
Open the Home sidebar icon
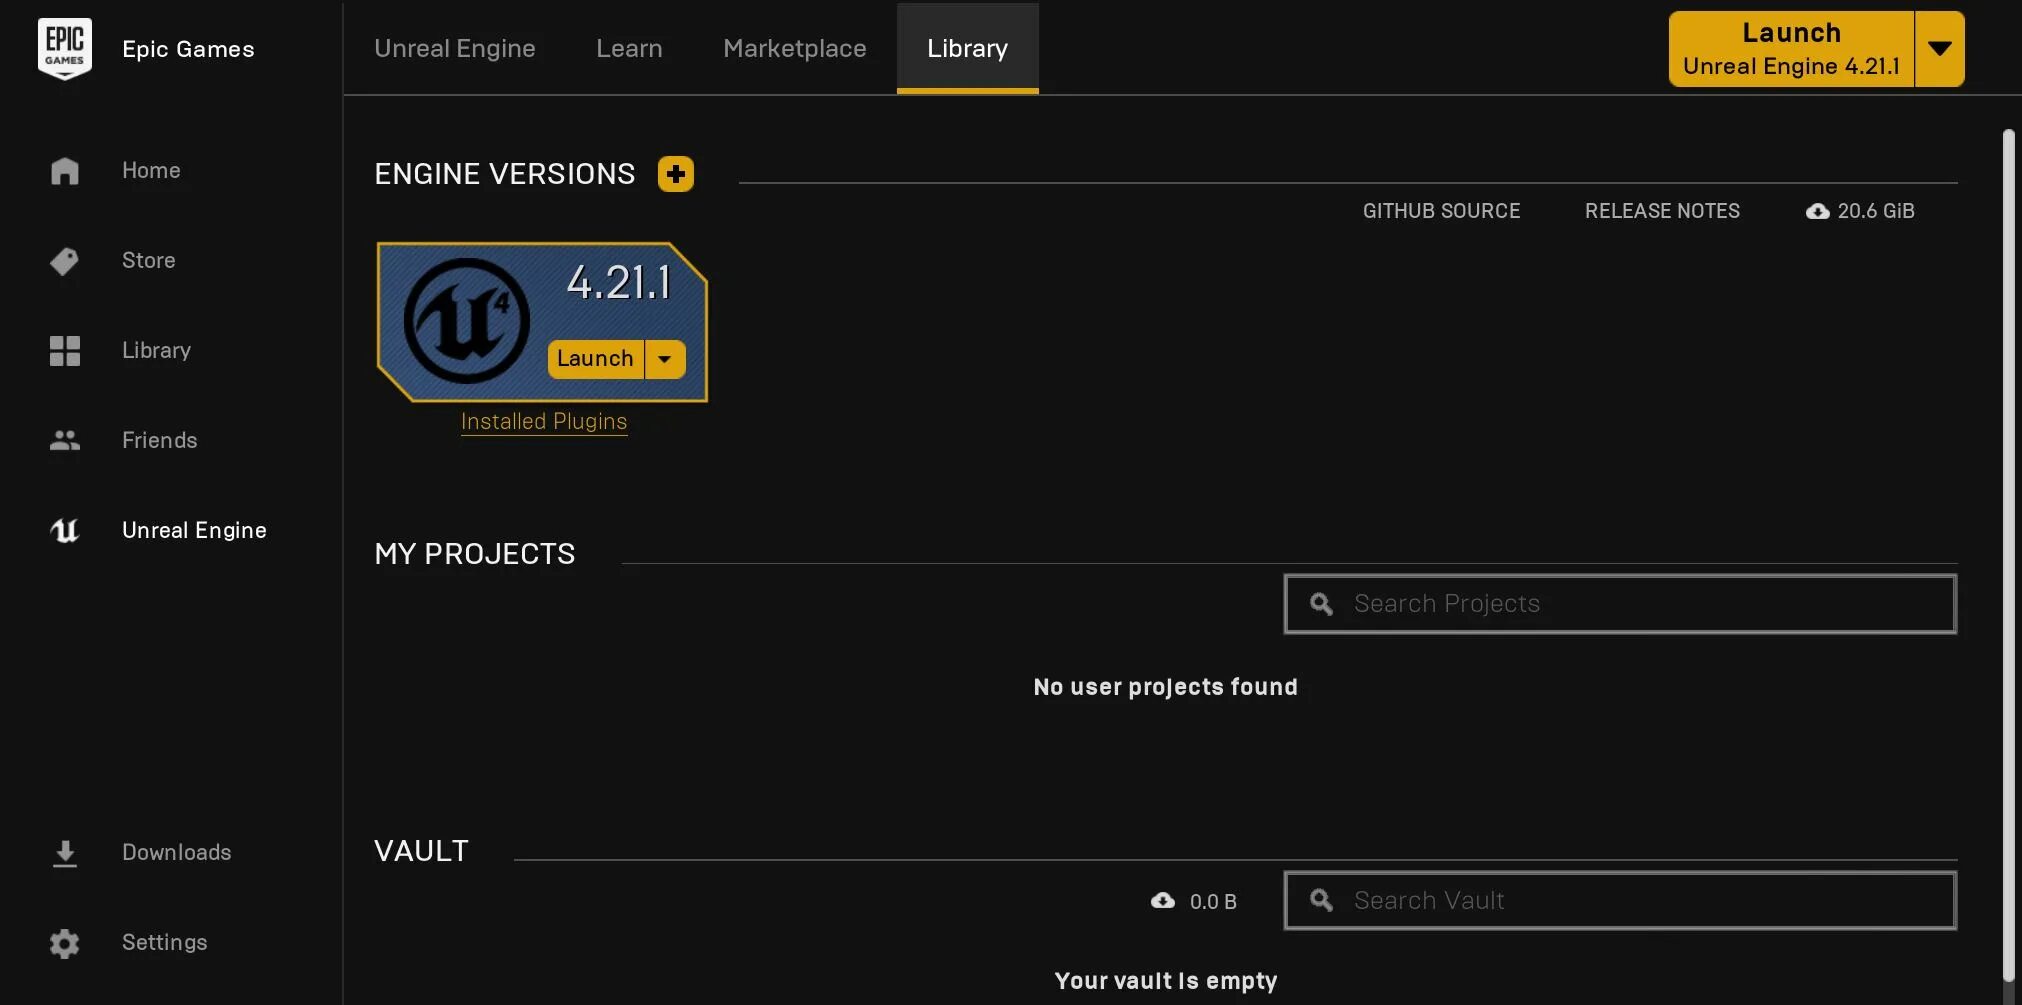coord(65,171)
